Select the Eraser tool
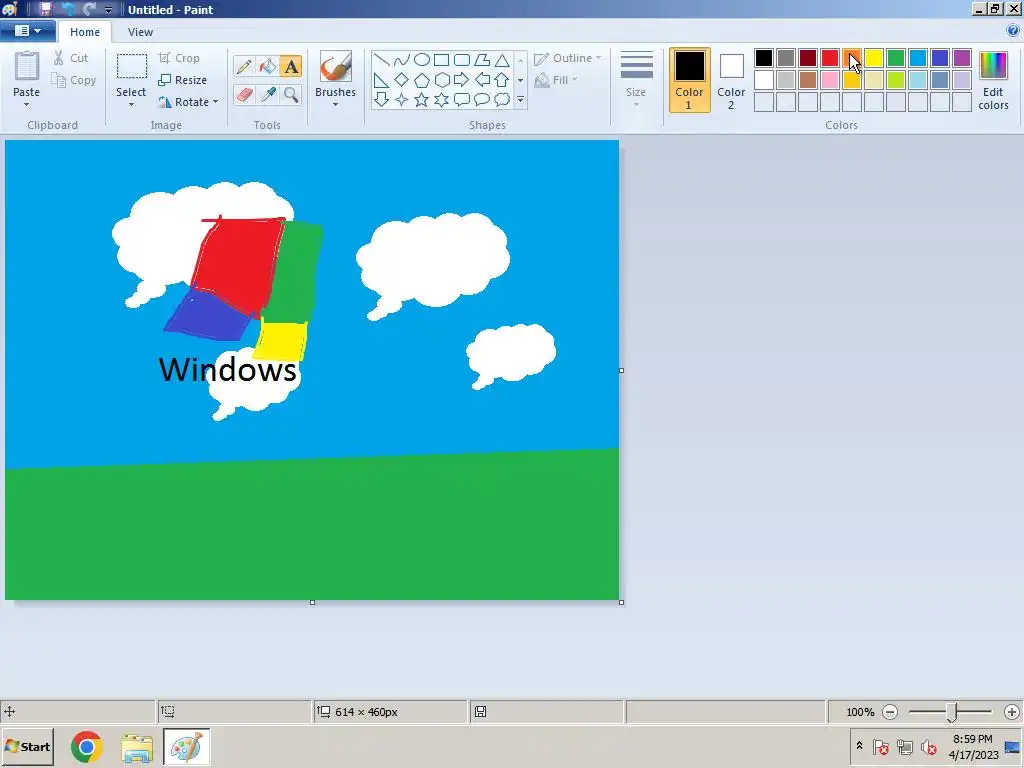The width and height of the screenshot is (1024, 768). (x=244, y=95)
